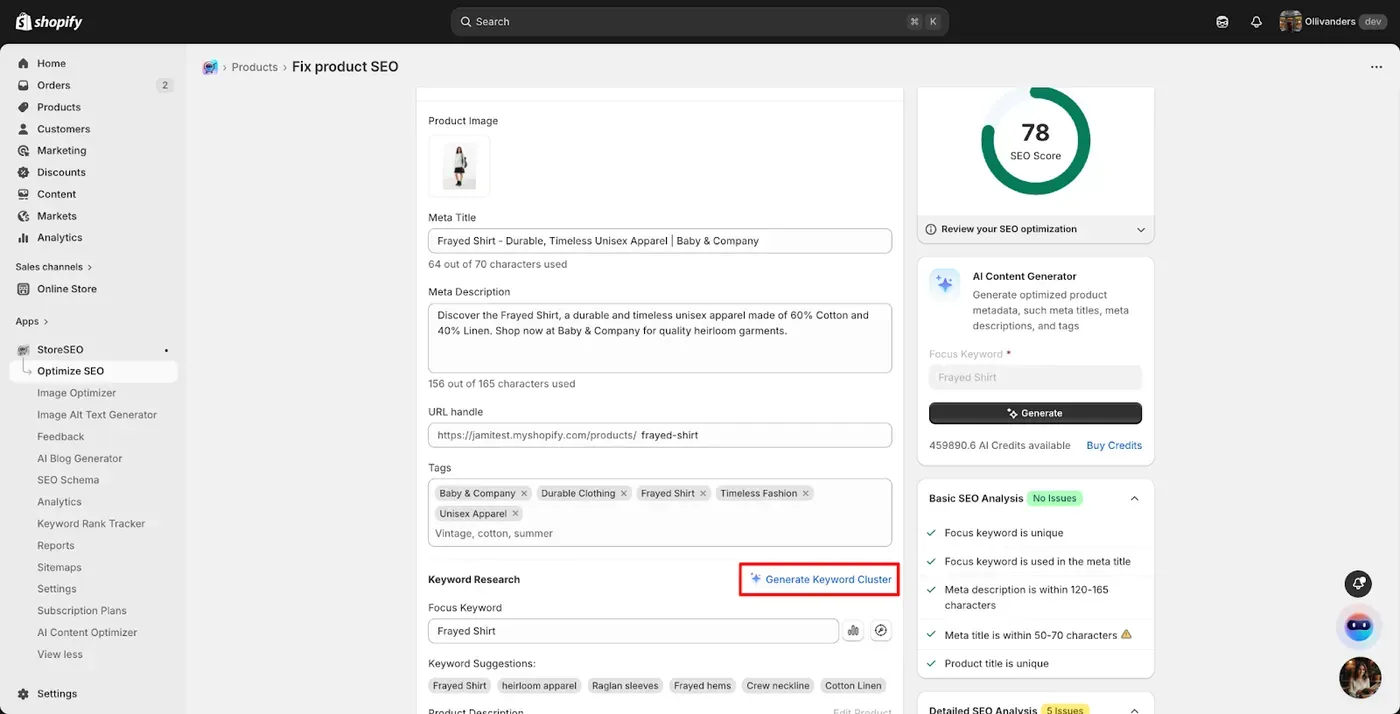The width and height of the screenshot is (1400, 714).
Task: Click the support agent avatar
Action: pyautogui.click(x=1359, y=678)
